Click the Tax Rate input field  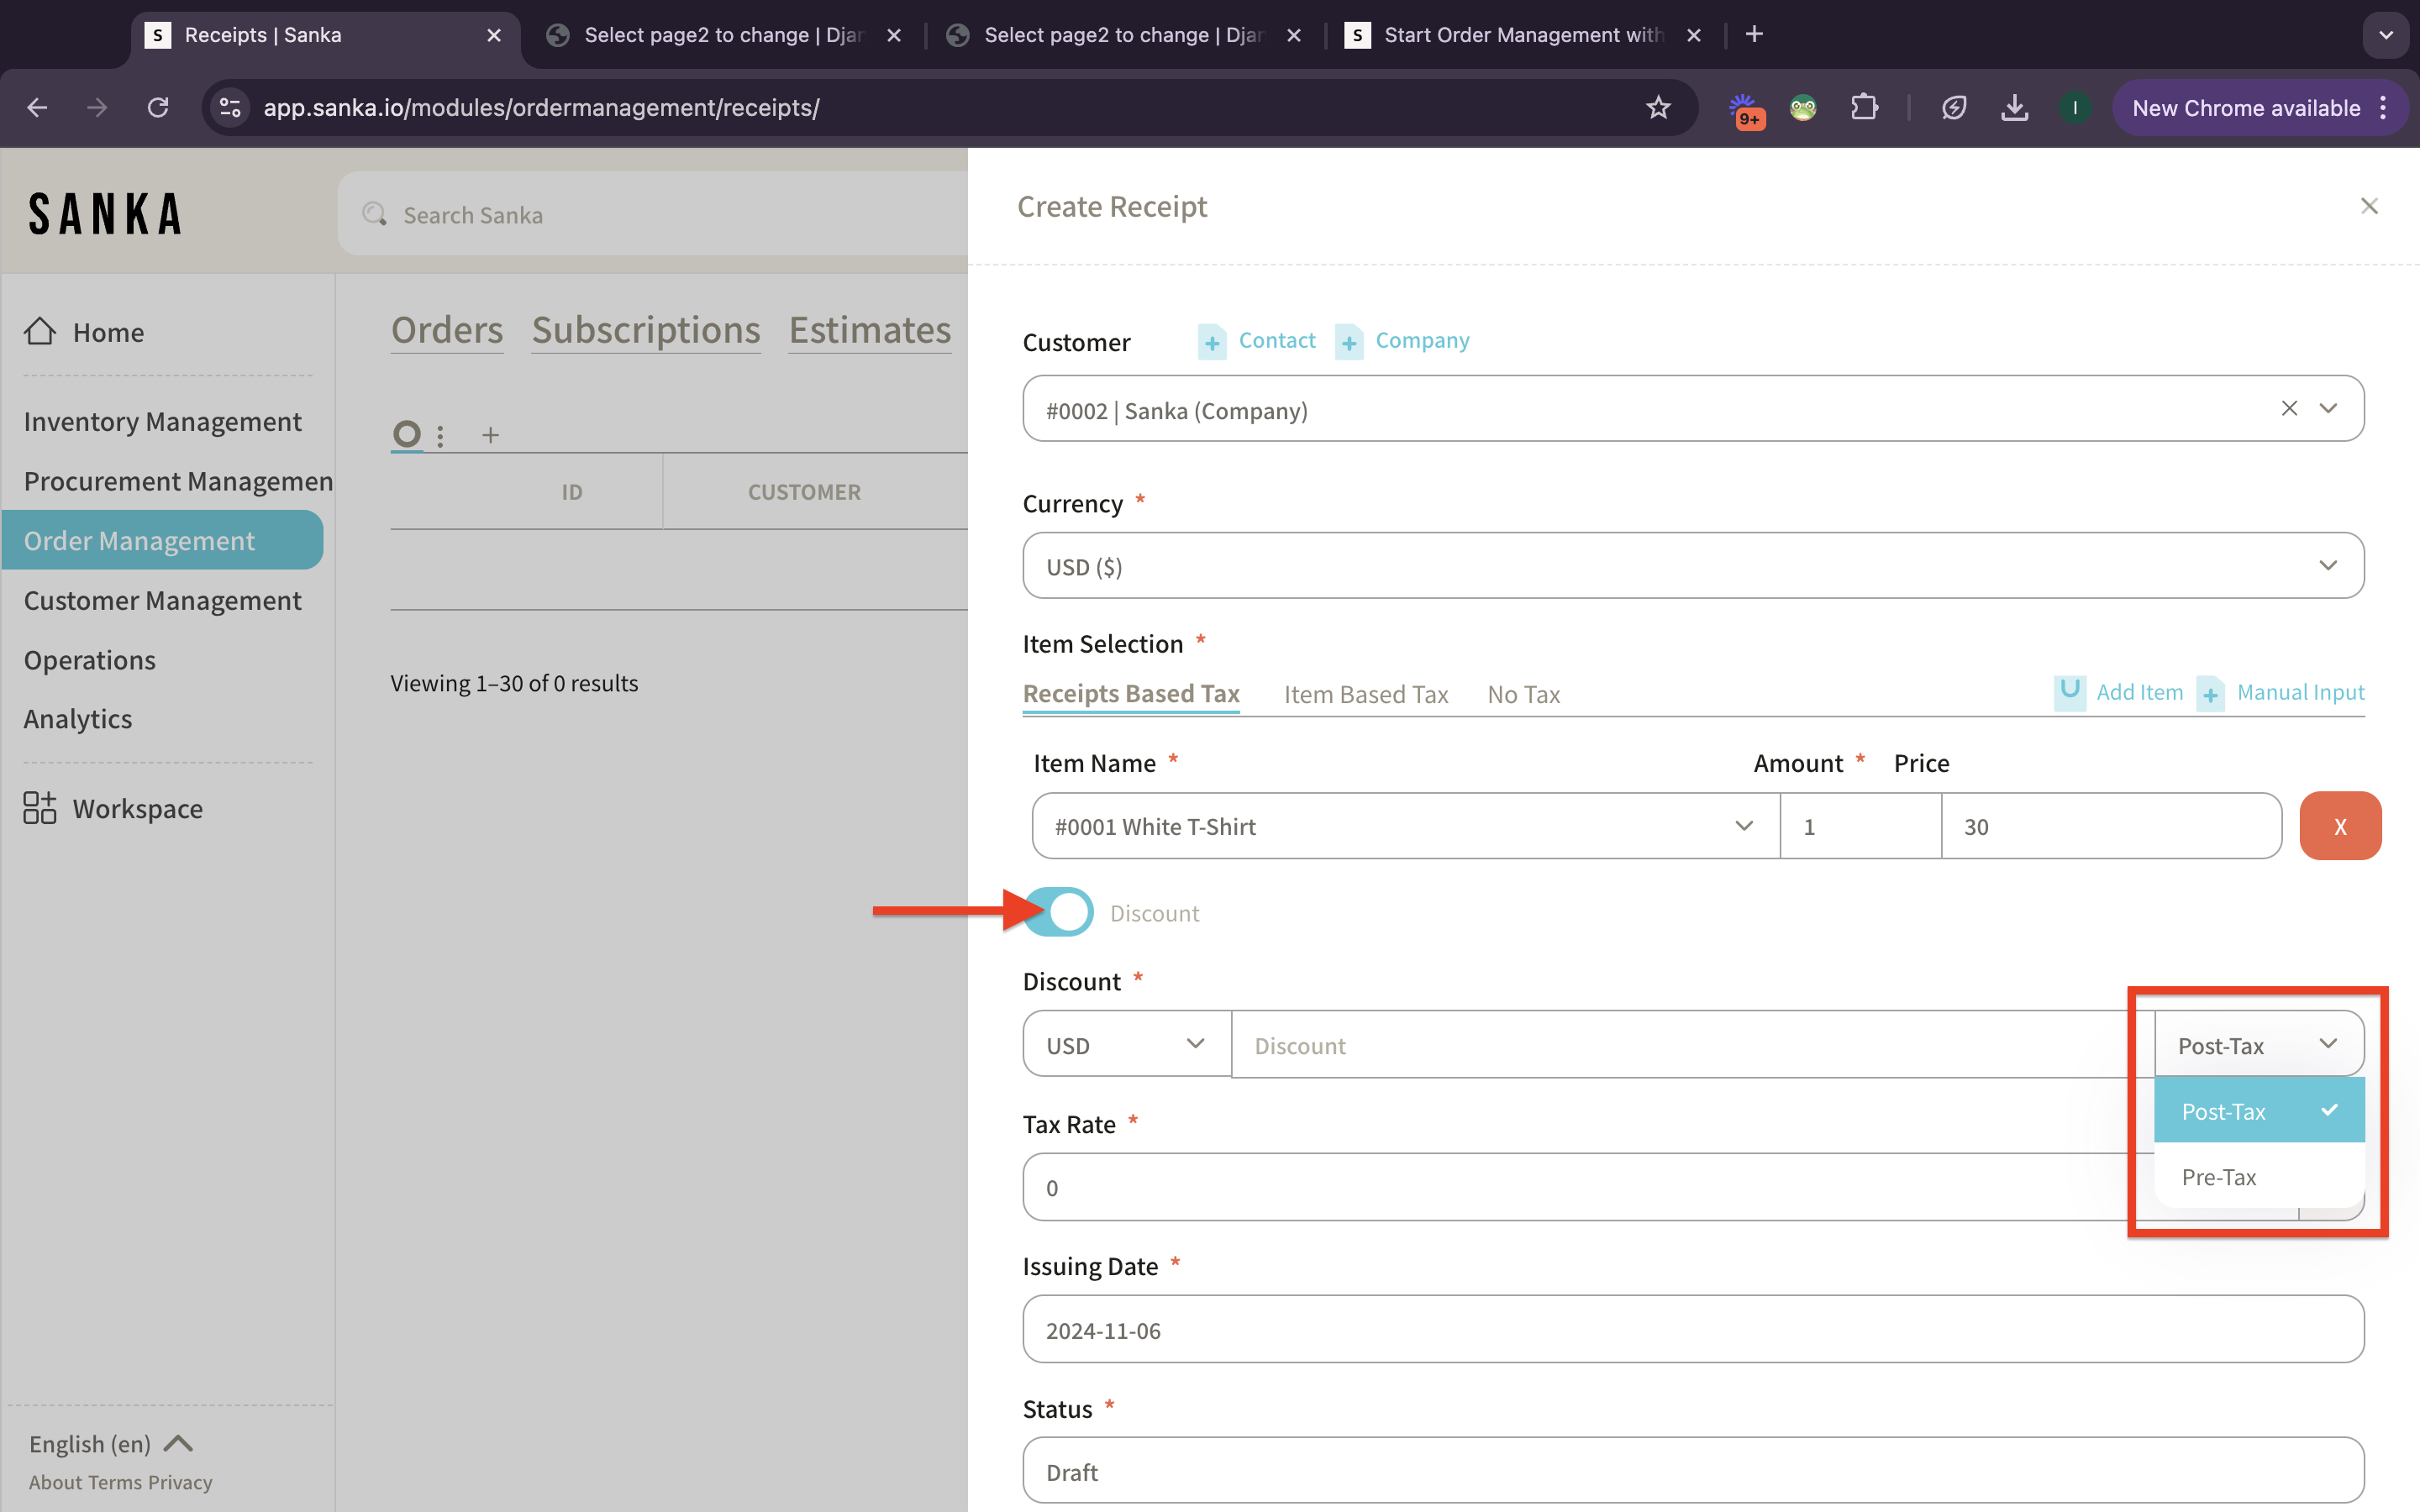(x=1568, y=1186)
